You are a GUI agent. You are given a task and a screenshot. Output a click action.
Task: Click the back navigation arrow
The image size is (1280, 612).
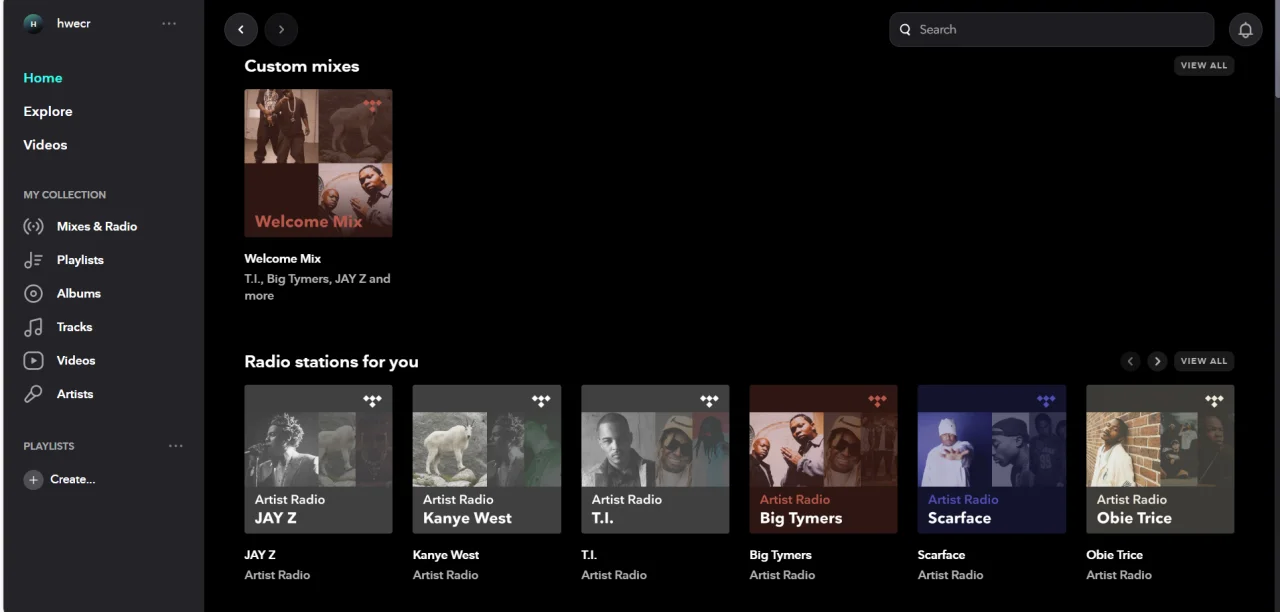[241, 30]
